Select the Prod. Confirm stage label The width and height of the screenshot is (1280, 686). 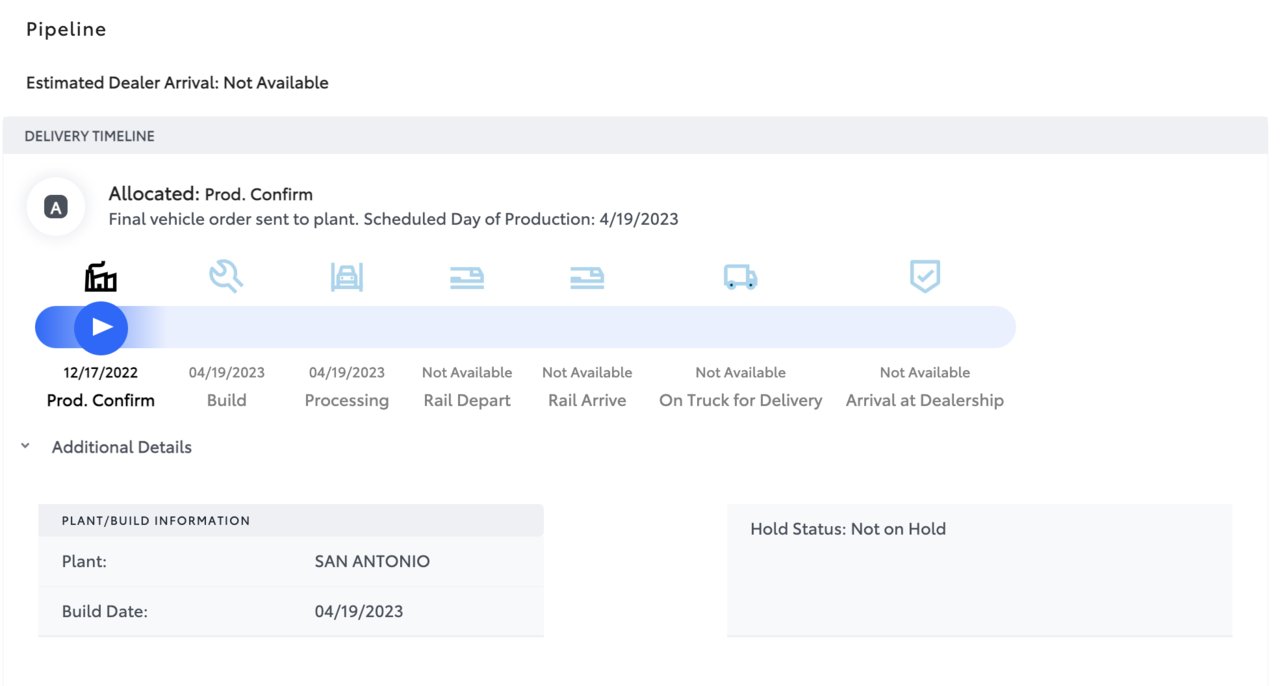click(101, 400)
